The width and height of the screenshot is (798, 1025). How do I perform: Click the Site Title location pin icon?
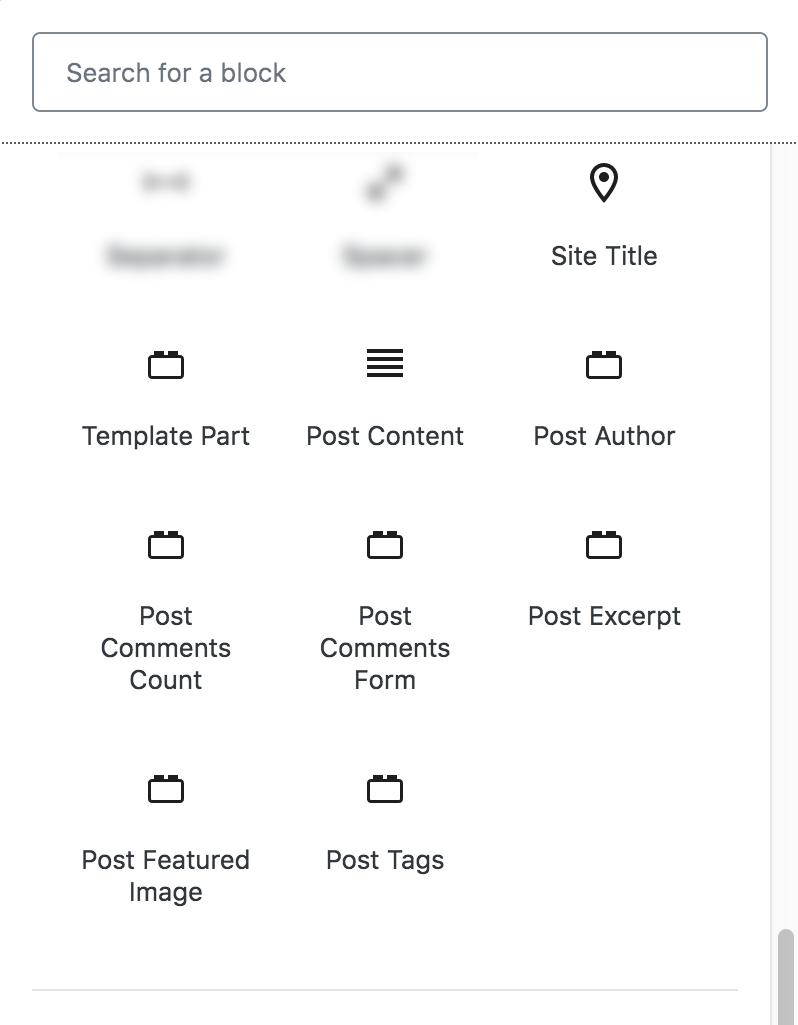603,184
